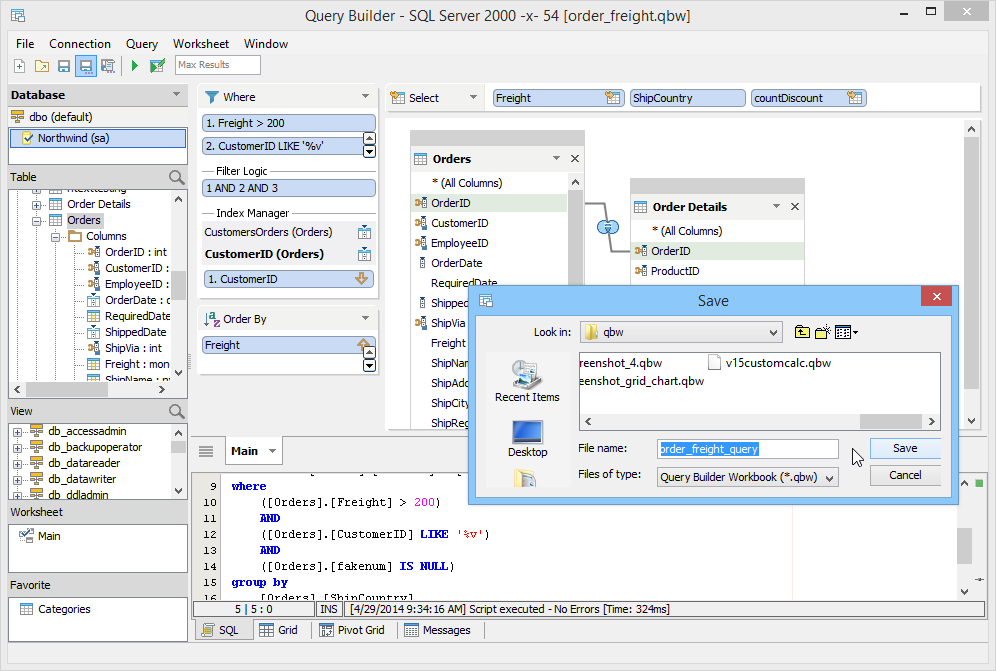Click the new query toolbar icon
Image resolution: width=996 pixels, height=671 pixels.
point(20,65)
